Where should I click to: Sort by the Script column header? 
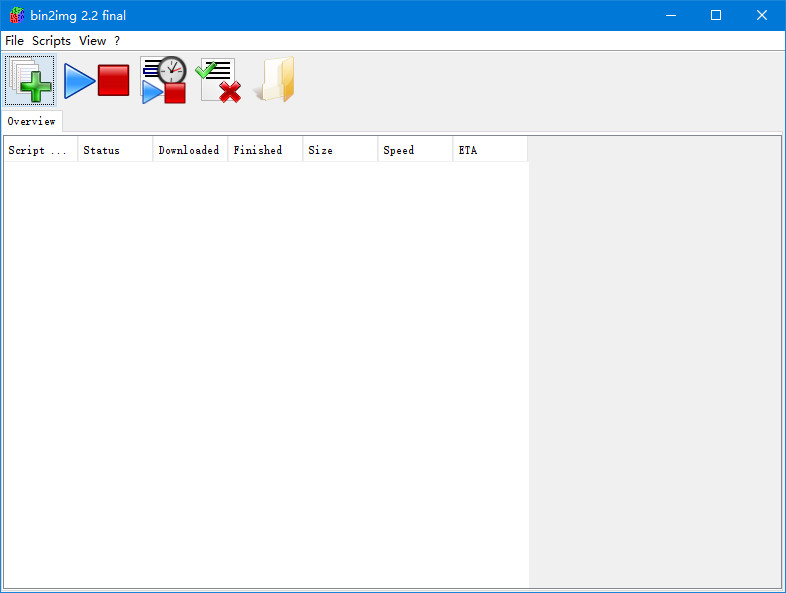(x=40, y=150)
